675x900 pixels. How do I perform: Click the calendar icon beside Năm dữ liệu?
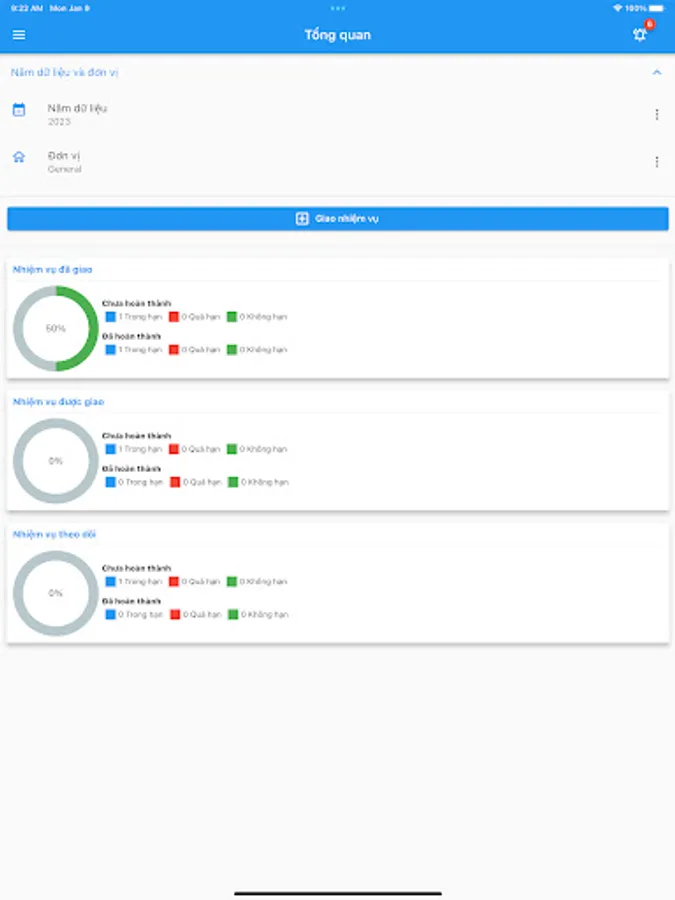click(x=19, y=110)
